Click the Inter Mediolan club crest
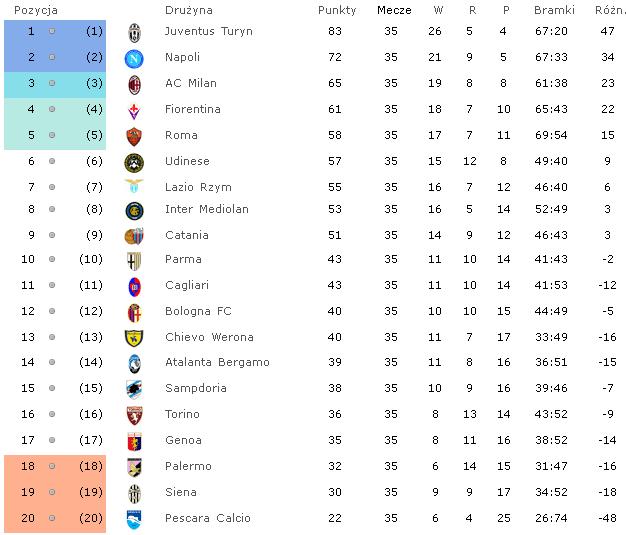The image size is (626, 535). [x=134, y=210]
